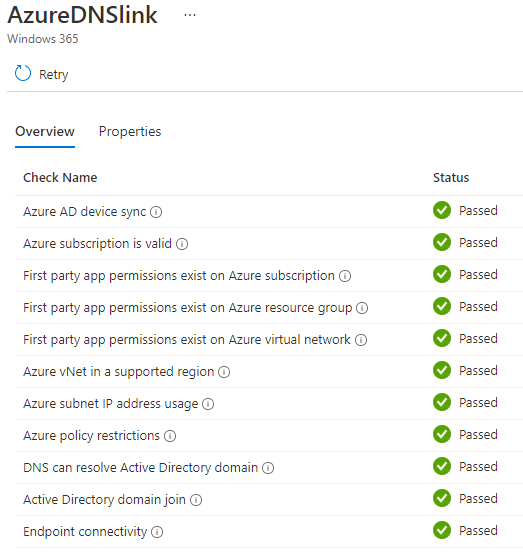Click the Check Name column header
Image resolution: width=523 pixels, height=560 pixels.
(x=60, y=178)
